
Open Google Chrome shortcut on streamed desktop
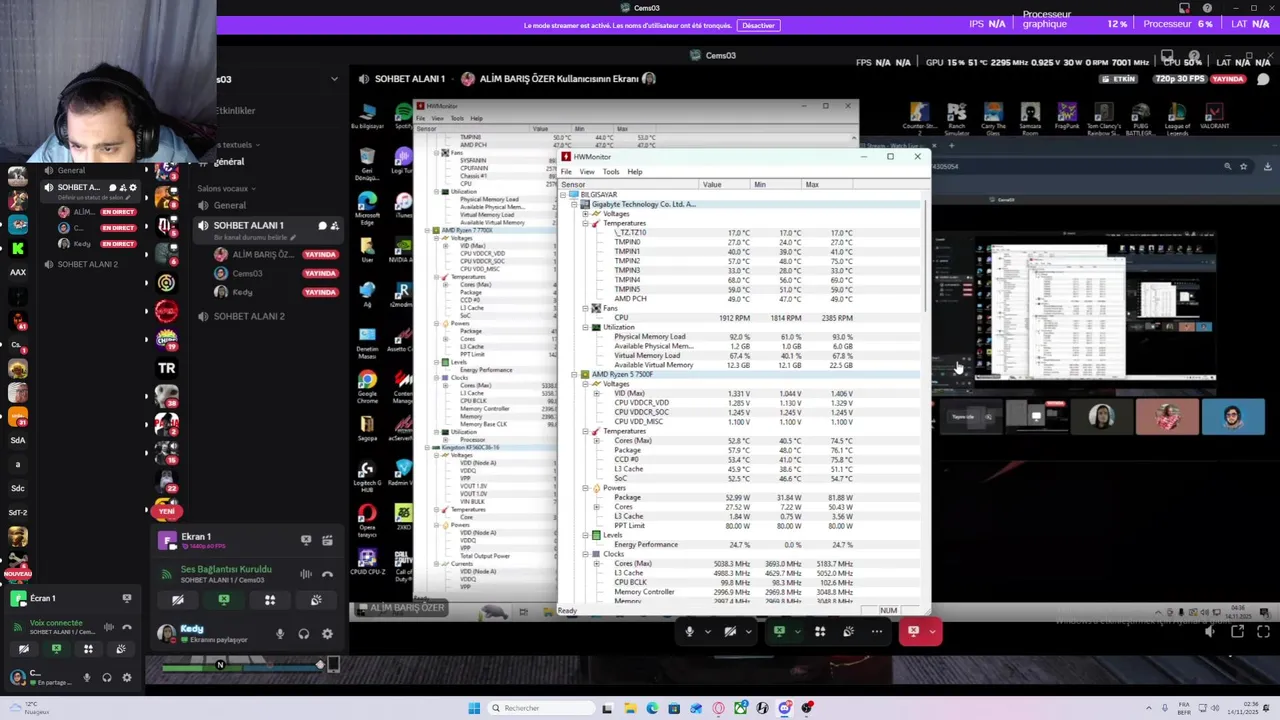367,385
